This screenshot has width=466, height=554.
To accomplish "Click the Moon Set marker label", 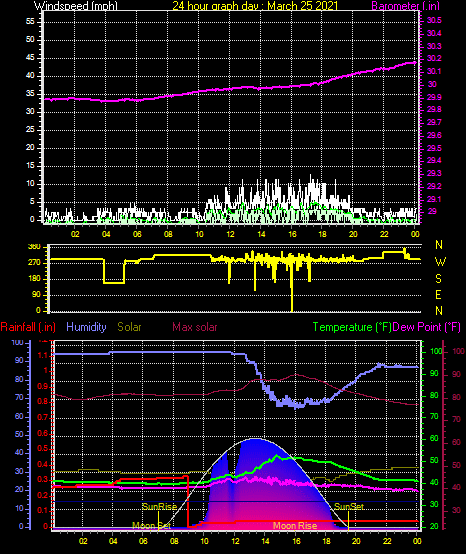I will pos(152,526).
